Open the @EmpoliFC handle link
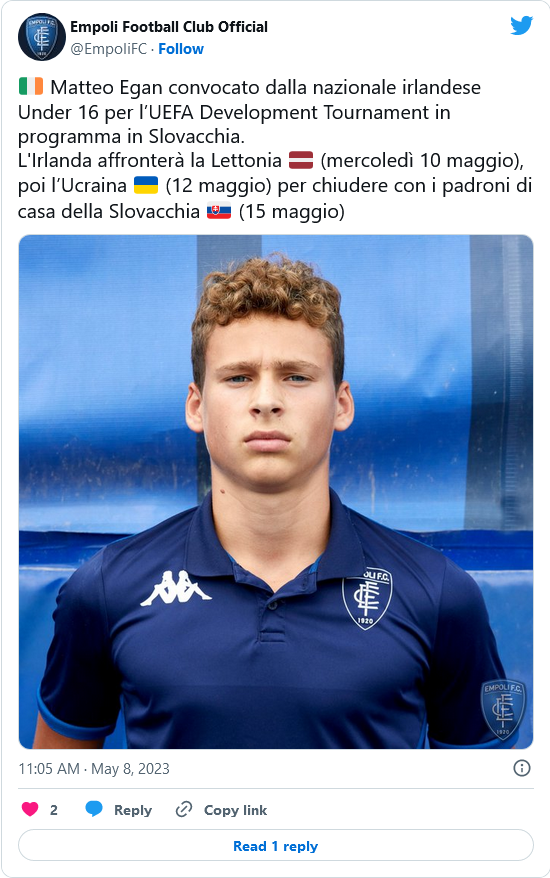Image resolution: width=550 pixels, height=878 pixels. [109, 49]
